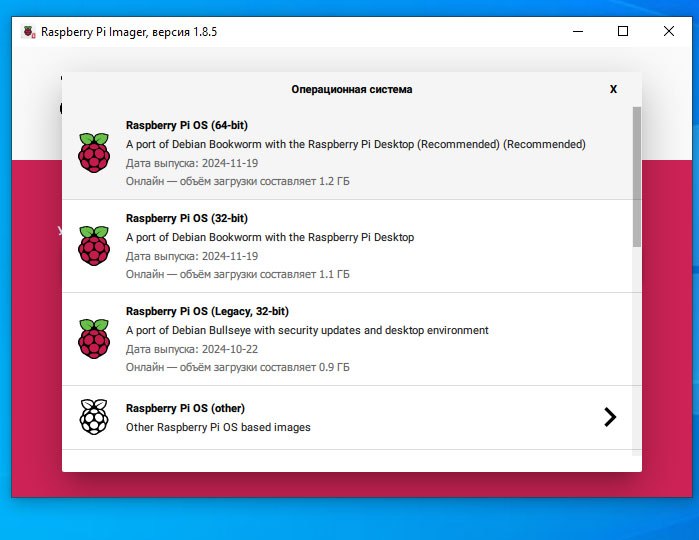Close the Raspberry Pi Imager window
The width and height of the screenshot is (699, 540).
tap(669, 32)
